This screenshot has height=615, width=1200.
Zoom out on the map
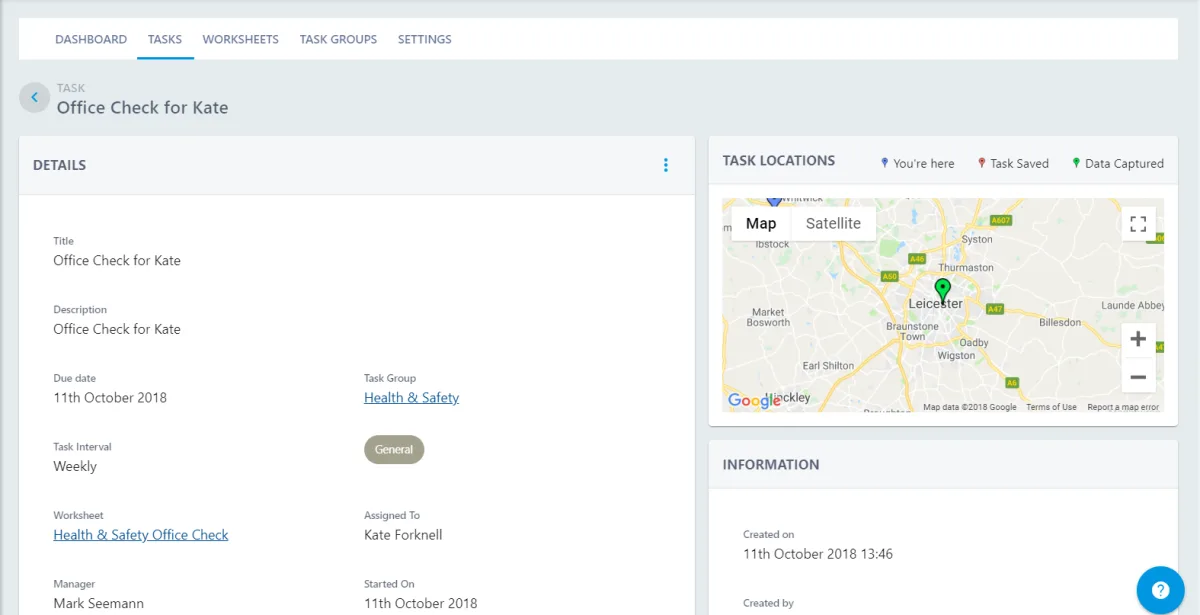point(1138,377)
